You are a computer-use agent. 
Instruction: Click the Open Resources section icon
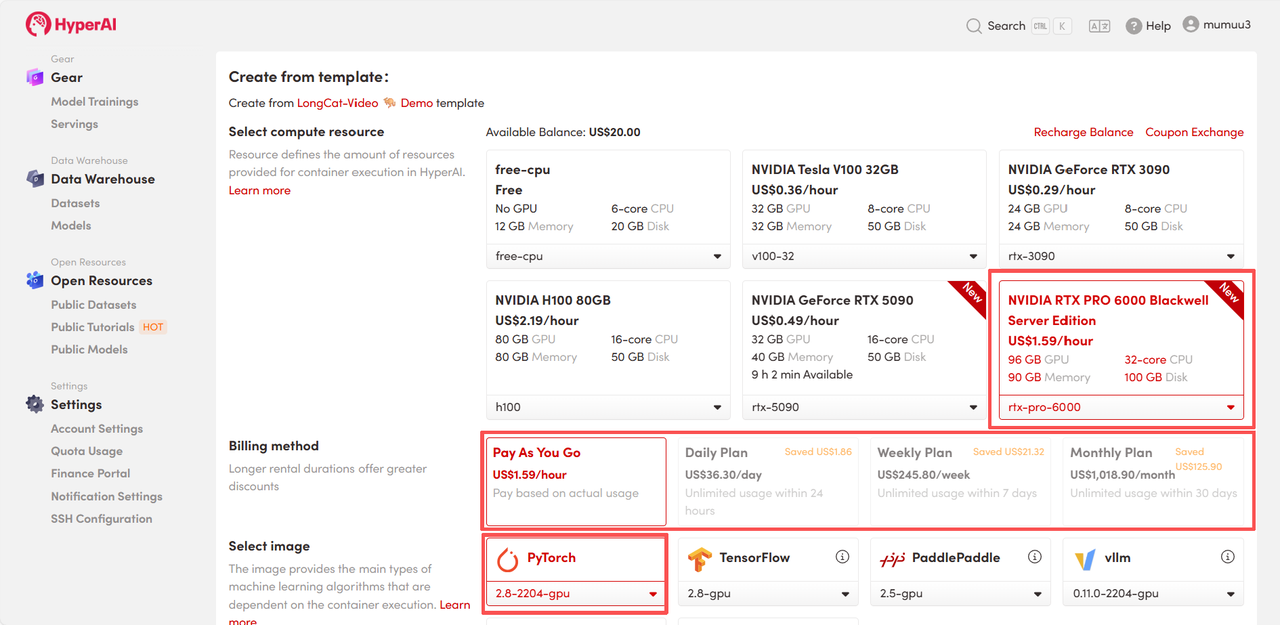35,281
